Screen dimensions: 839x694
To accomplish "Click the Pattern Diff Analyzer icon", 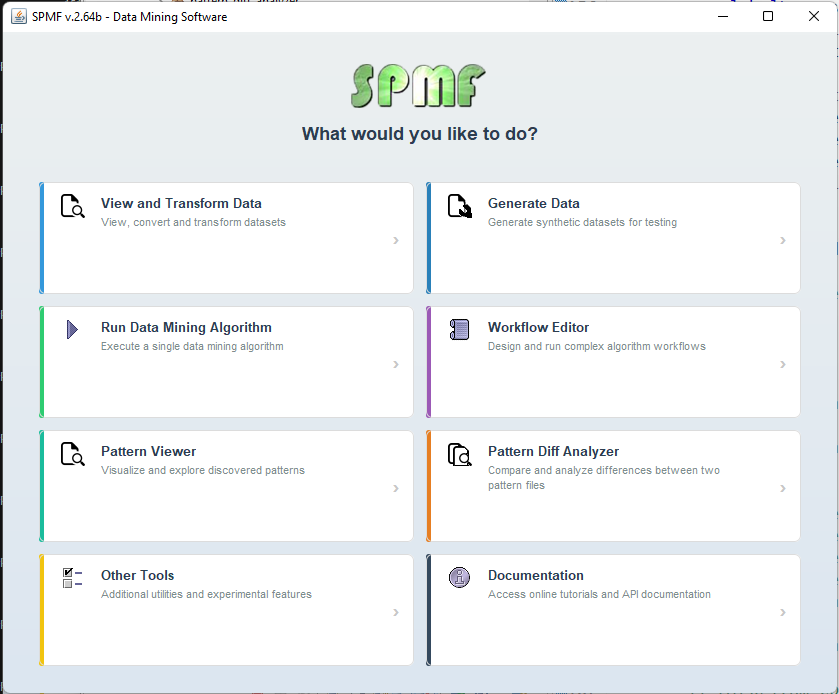I will [x=459, y=454].
